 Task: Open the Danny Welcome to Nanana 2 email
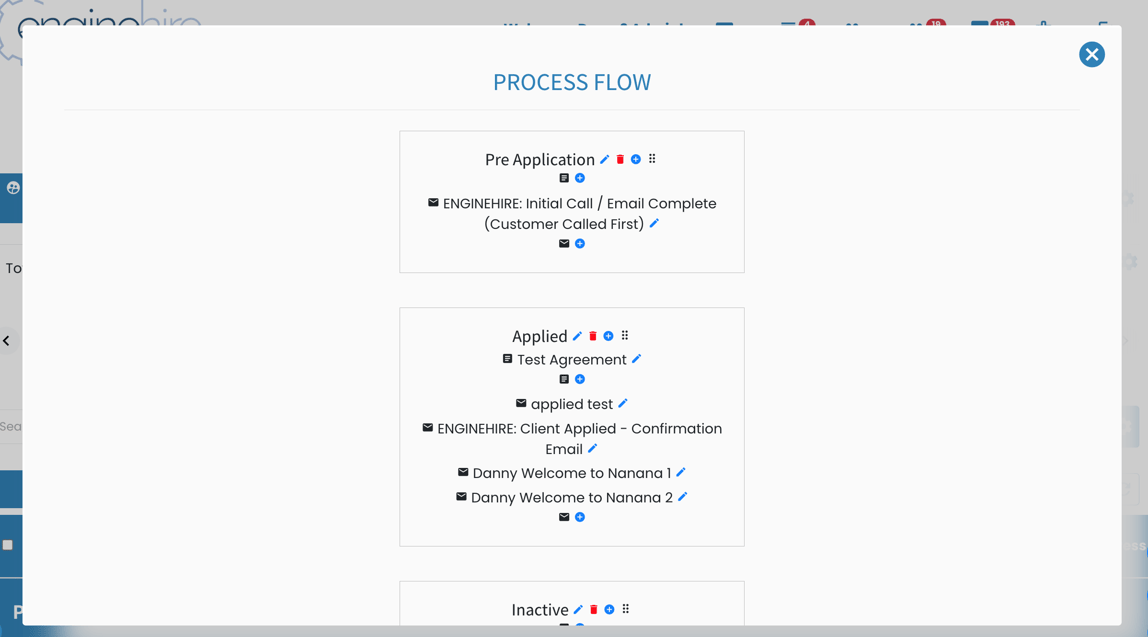[x=571, y=498]
